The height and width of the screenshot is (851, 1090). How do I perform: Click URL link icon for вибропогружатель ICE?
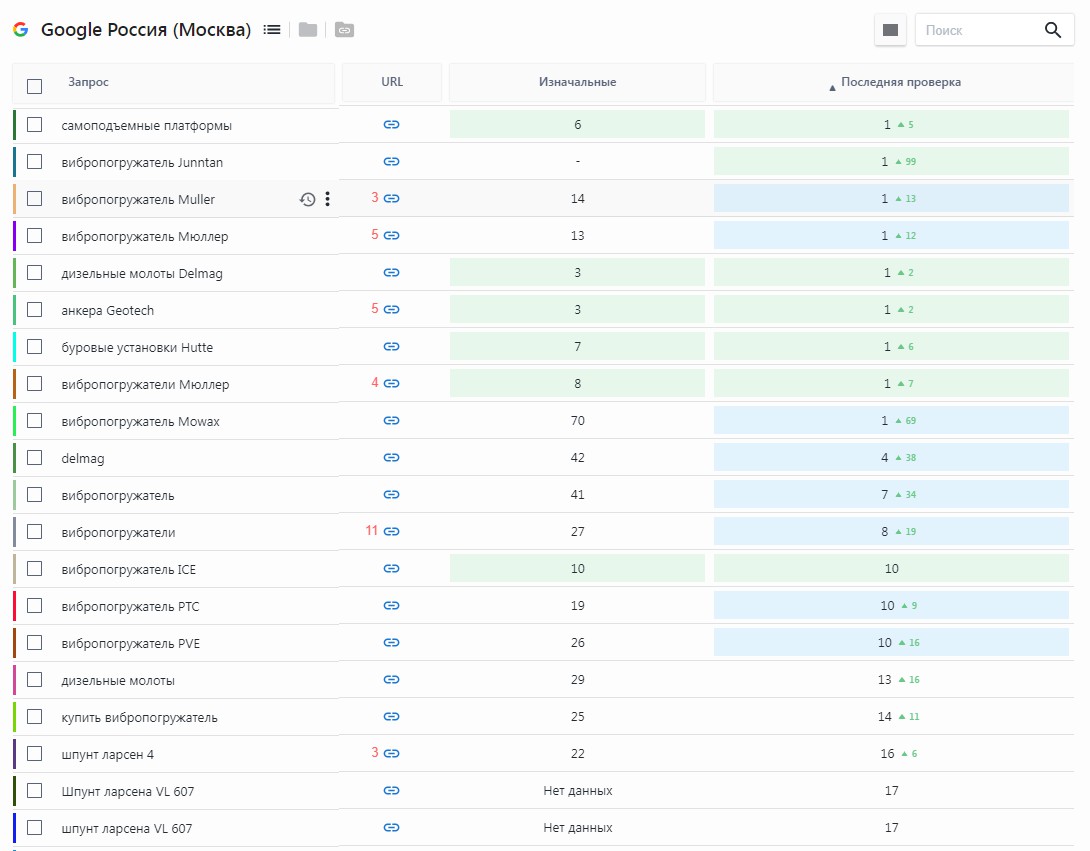click(392, 569)
